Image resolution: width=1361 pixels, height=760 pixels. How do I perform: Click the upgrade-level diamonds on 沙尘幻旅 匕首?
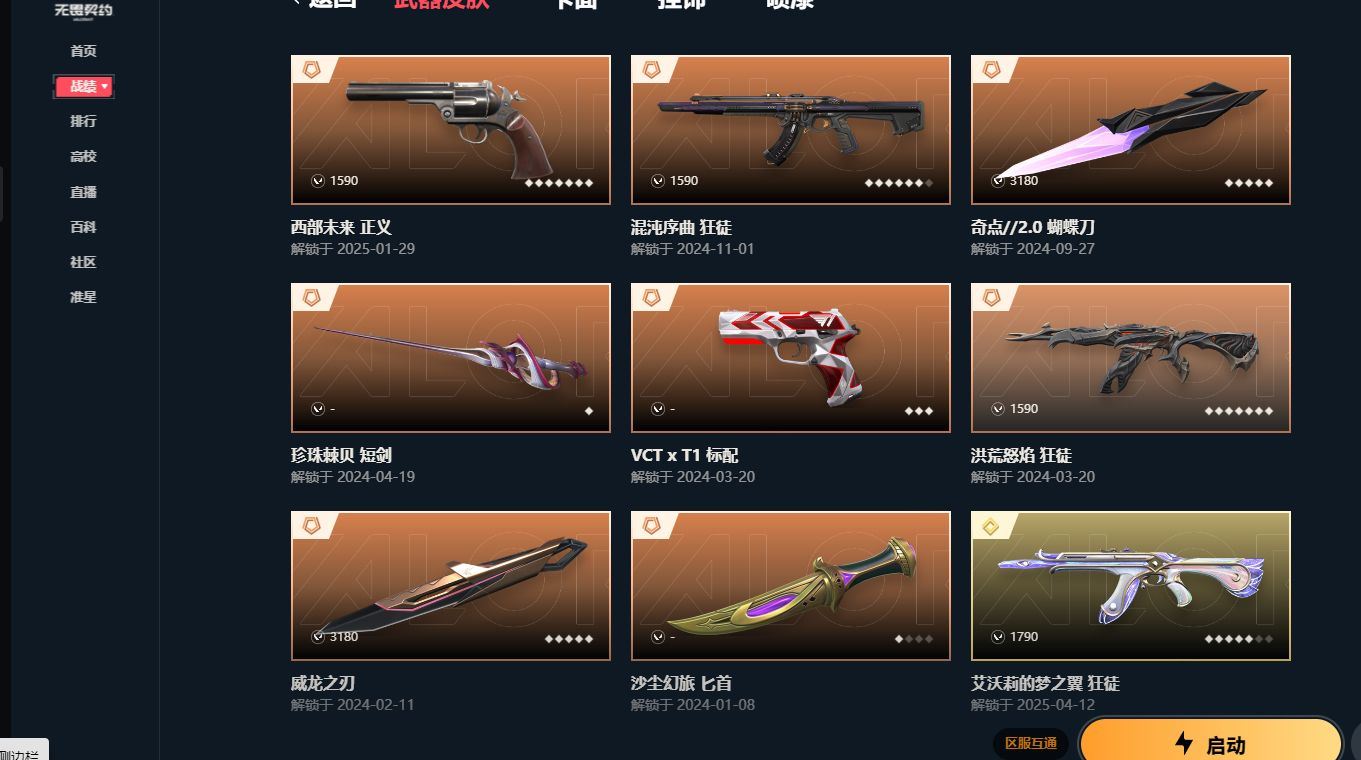coord(914,639)
